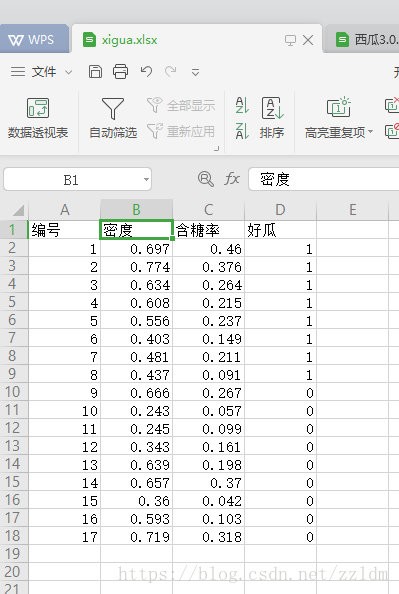Viewport: 399px width, 594px height.
Task: Select cell with value 0.37
Action: (x=208, y=483)
